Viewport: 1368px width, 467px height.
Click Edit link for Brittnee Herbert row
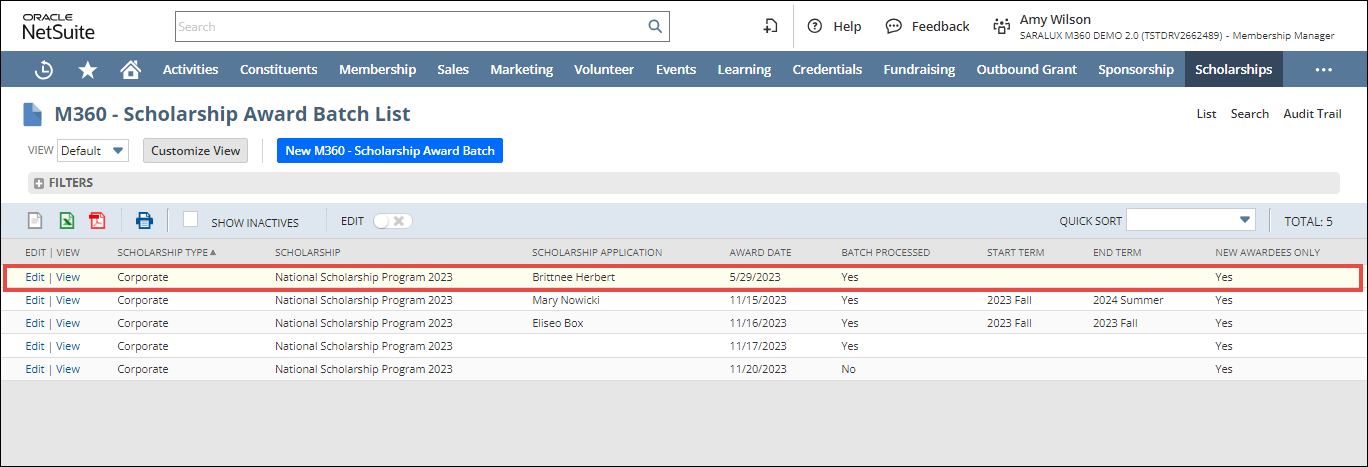point(35,277)
